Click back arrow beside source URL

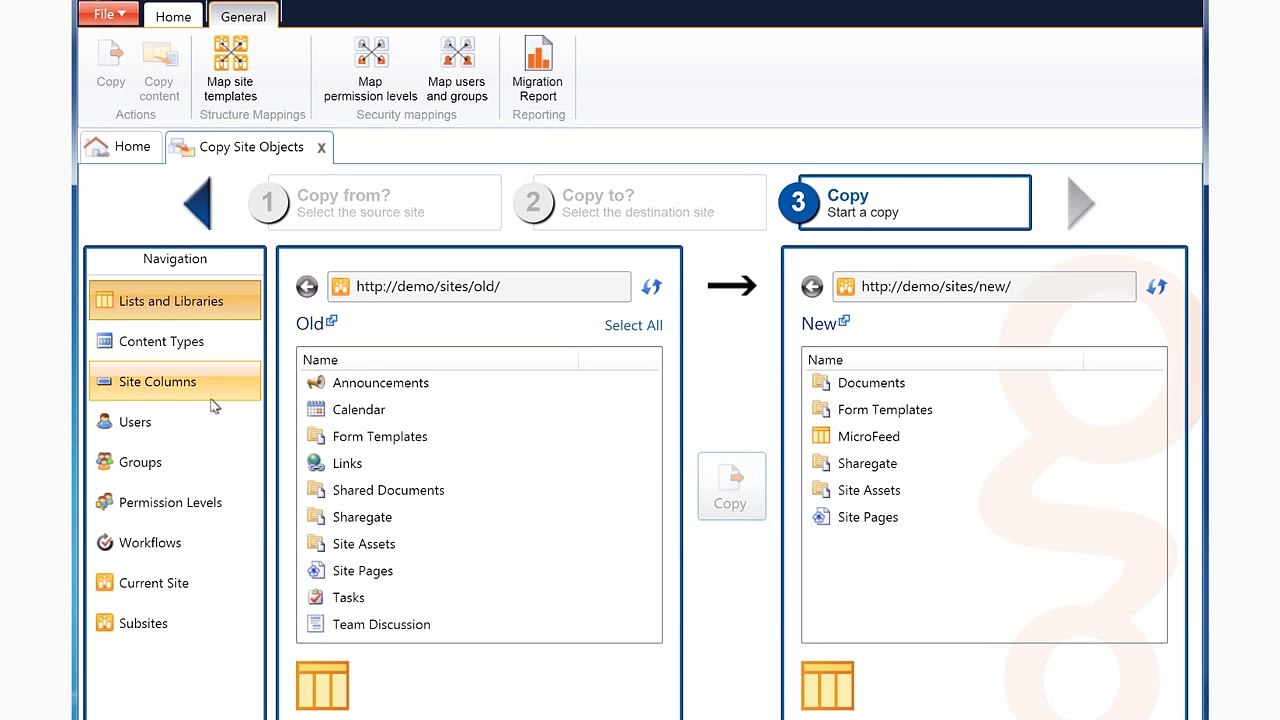click(307, 287)
